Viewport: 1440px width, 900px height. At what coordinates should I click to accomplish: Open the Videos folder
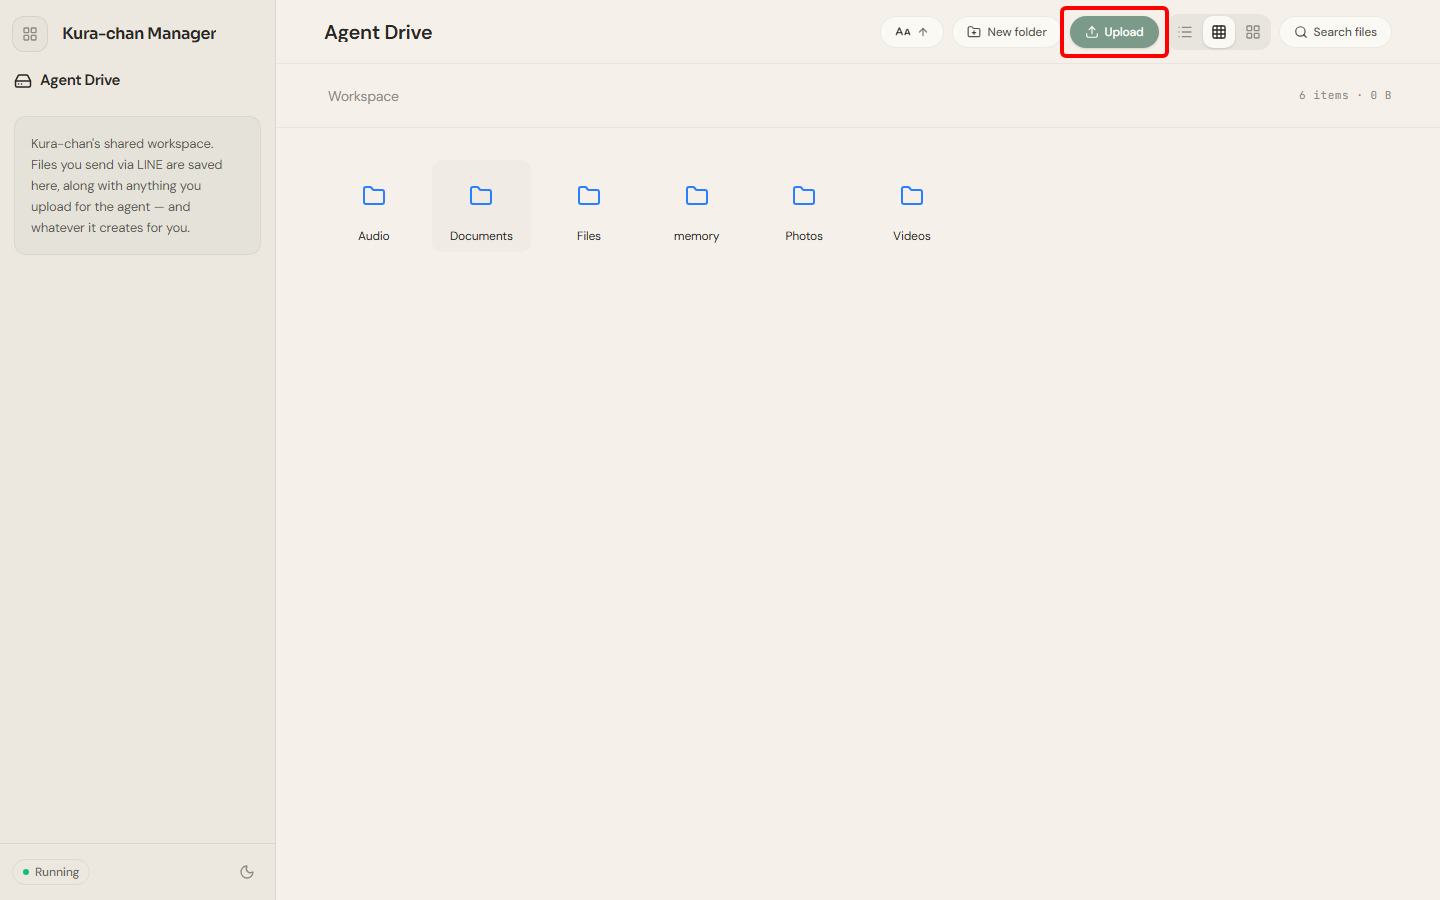click(912, 206)
